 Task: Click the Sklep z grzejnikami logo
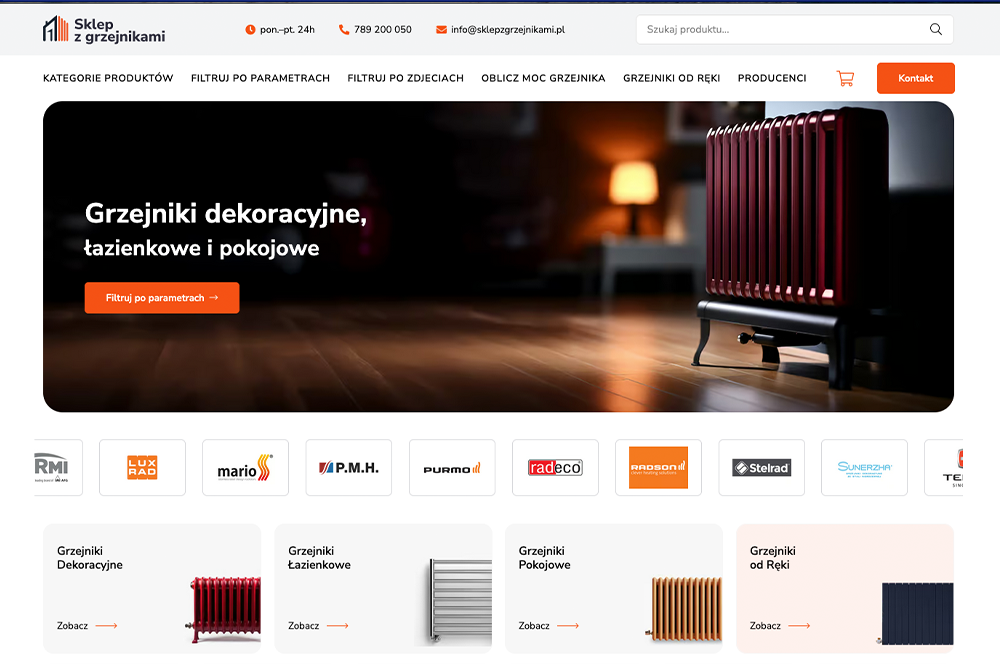(x=104, y=30)
